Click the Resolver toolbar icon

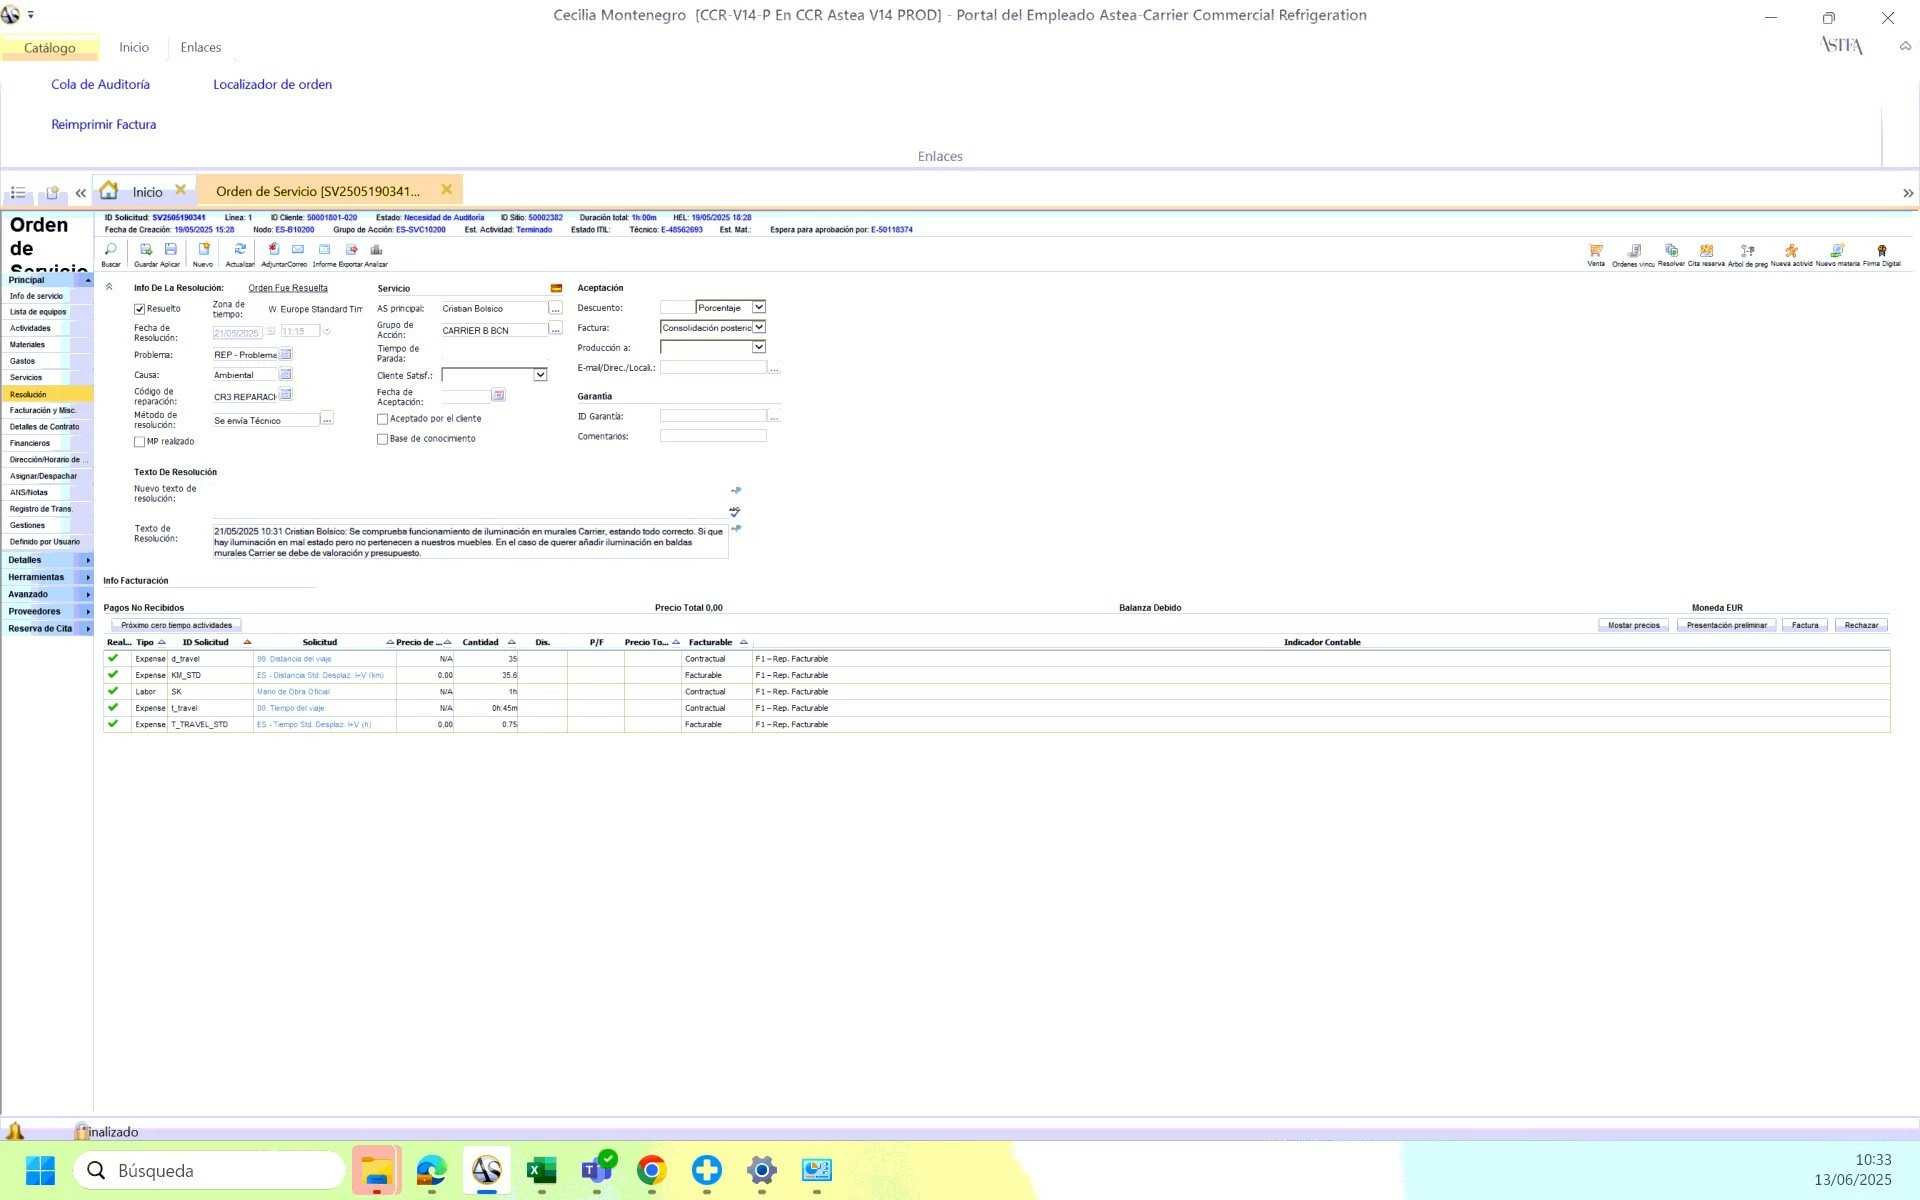tap(1671, 251)
